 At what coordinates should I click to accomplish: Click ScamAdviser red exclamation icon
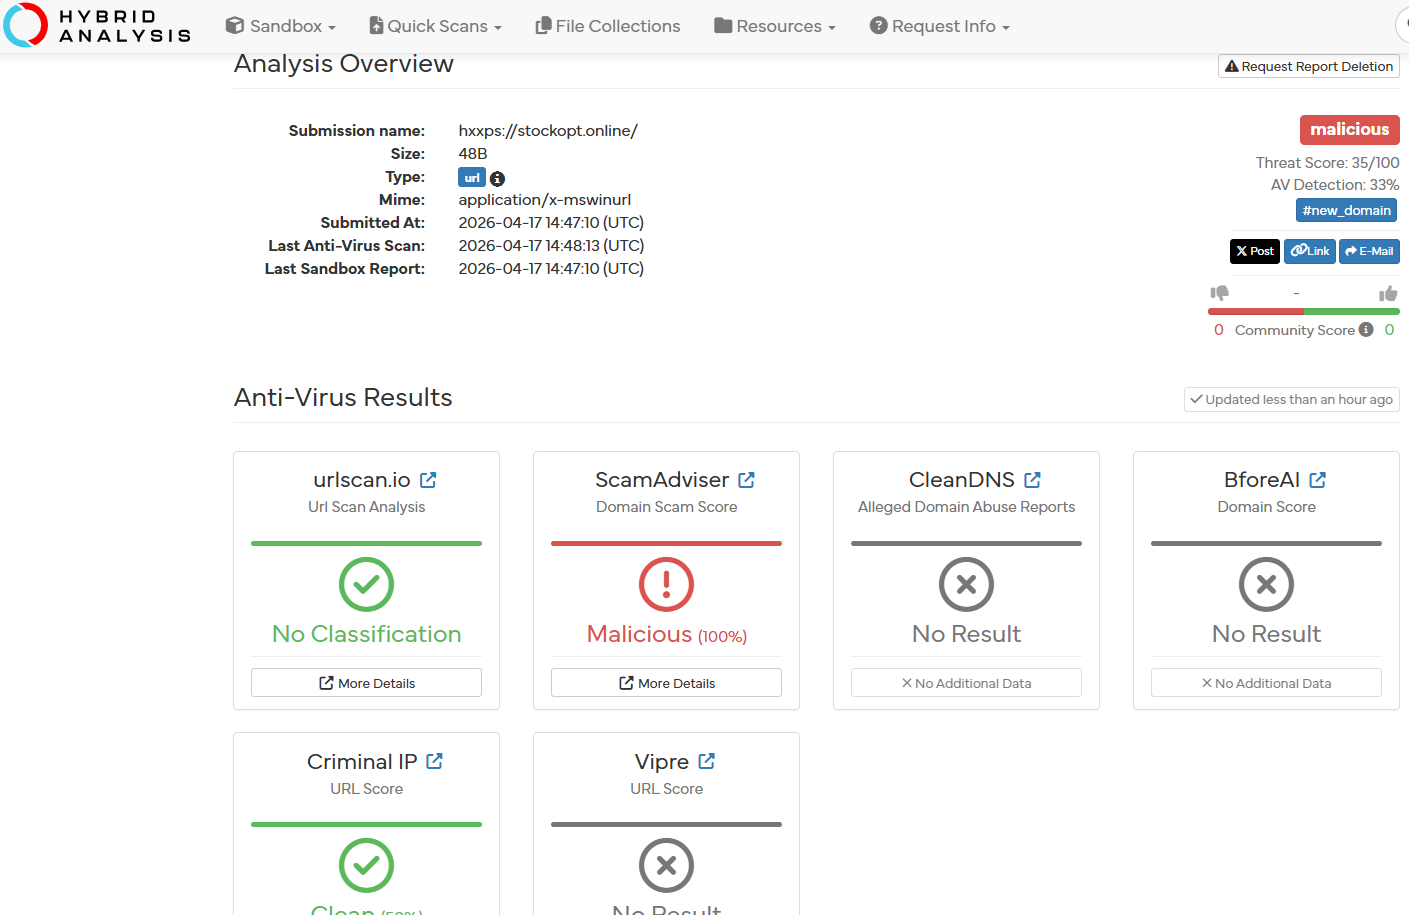[x=666, y=584]
